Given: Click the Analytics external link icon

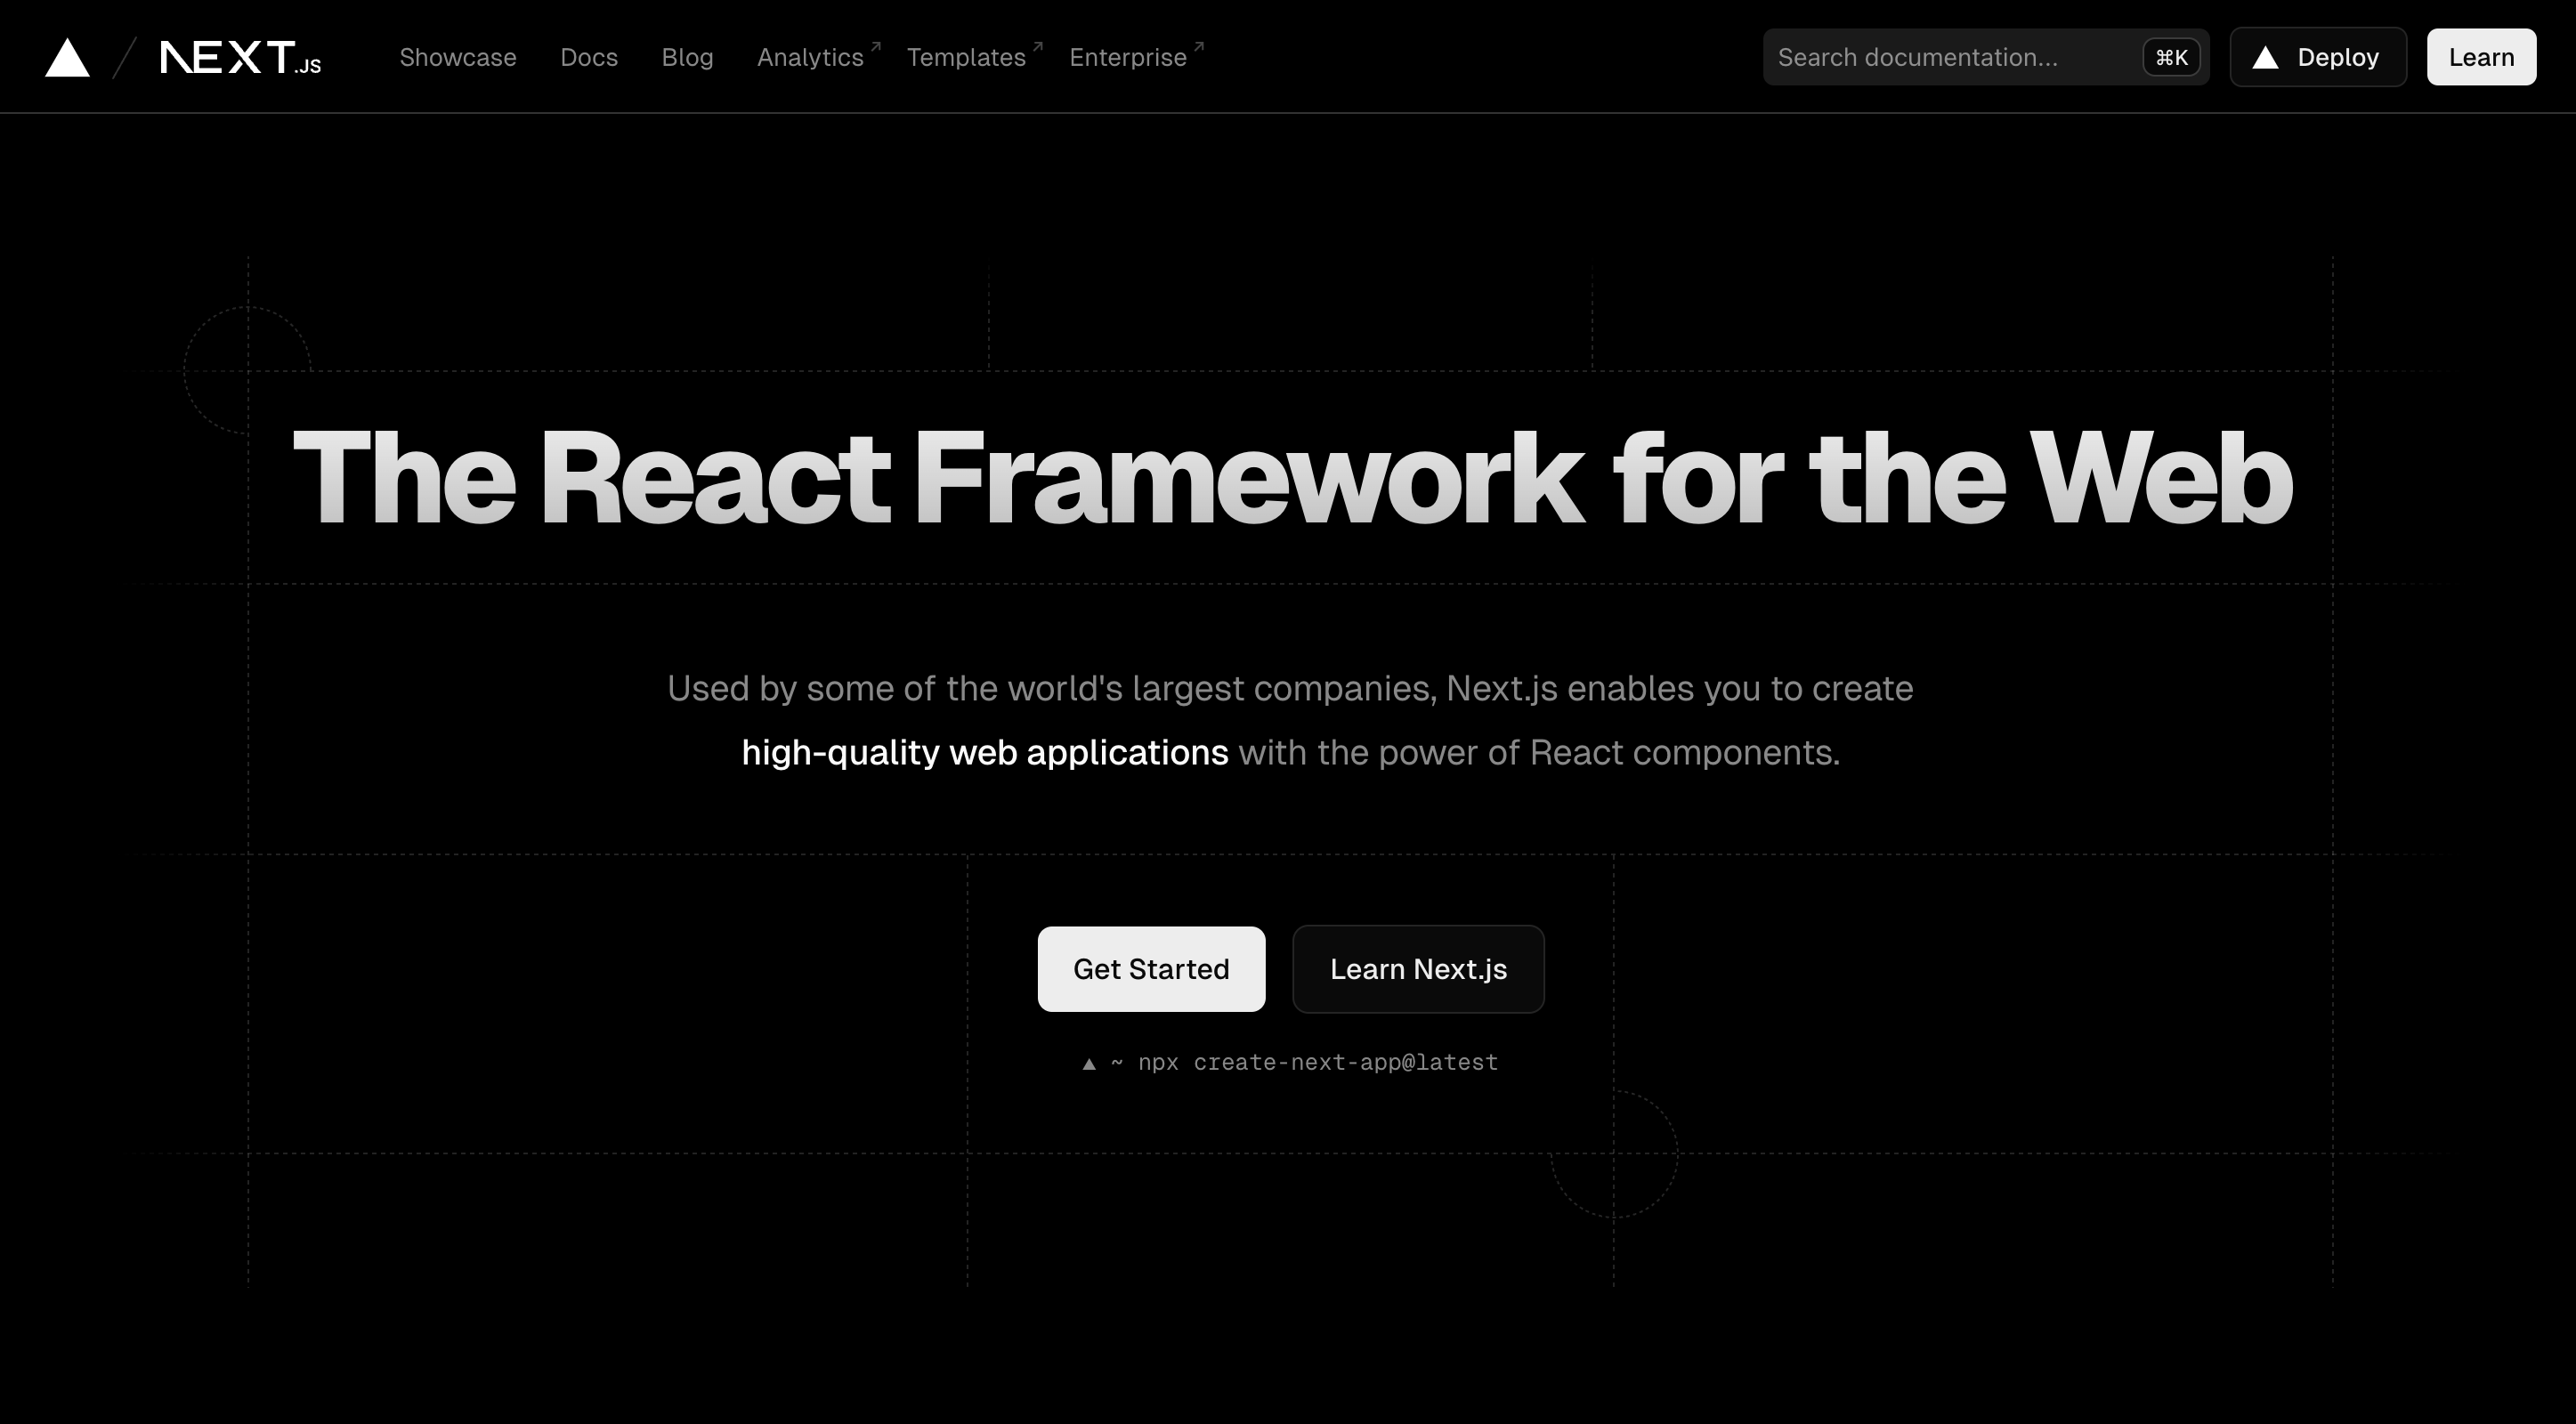Looking at the screenshot, I should tap(875, 44).
